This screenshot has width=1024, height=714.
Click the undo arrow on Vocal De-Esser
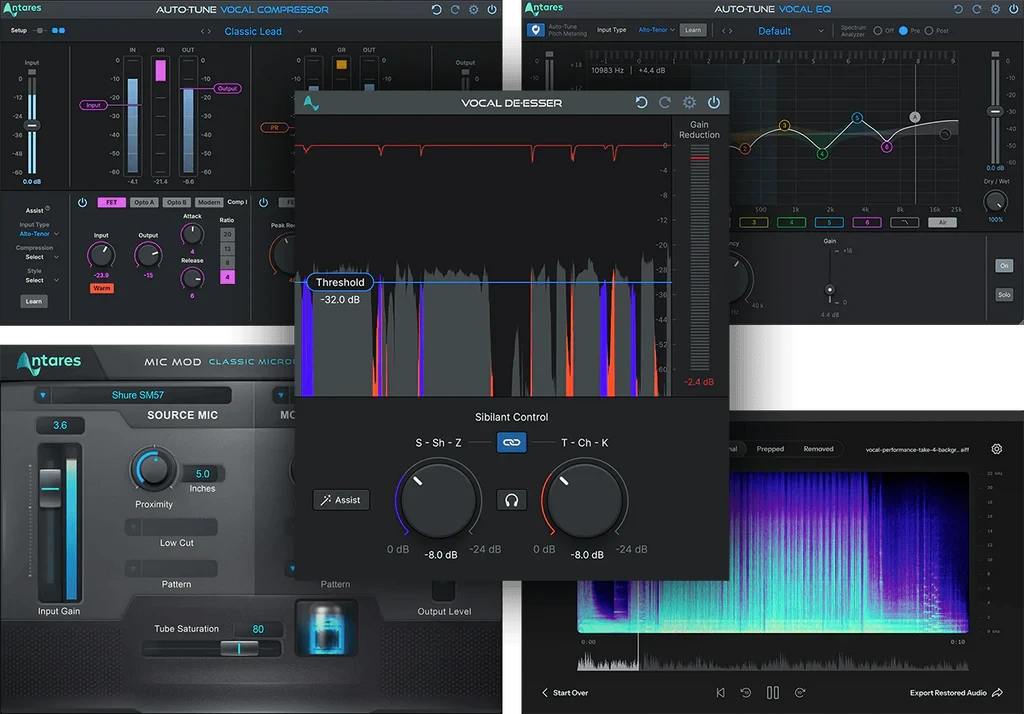[x=642, y=102]
